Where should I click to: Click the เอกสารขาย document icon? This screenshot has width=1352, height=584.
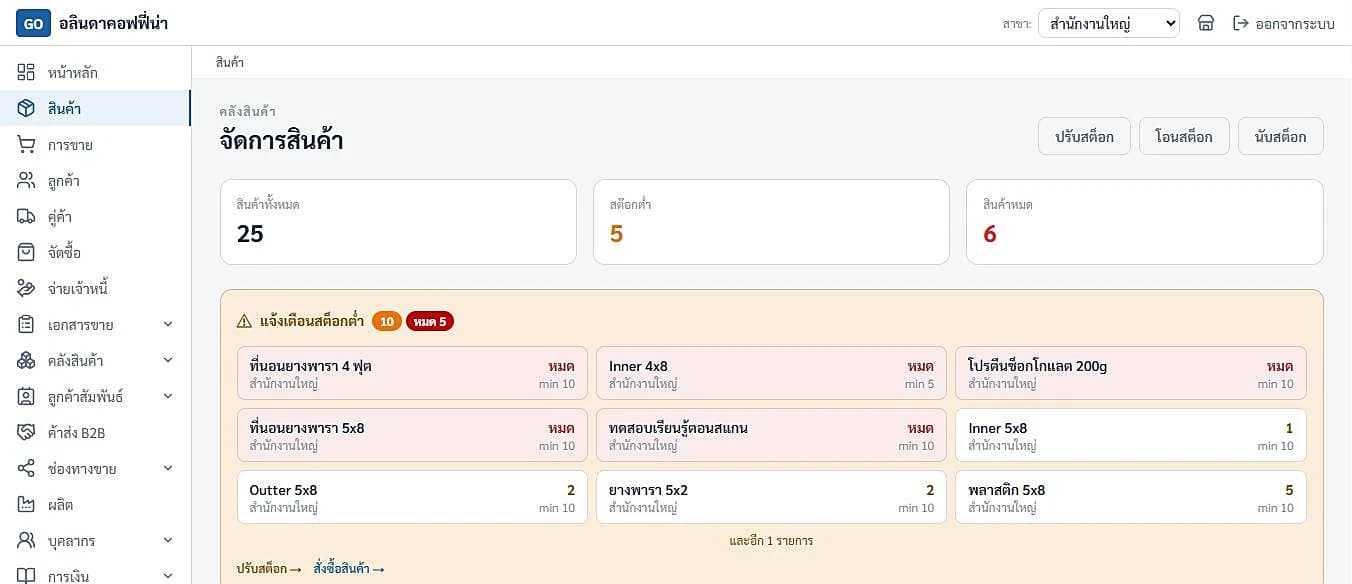[x=26, y=325]
